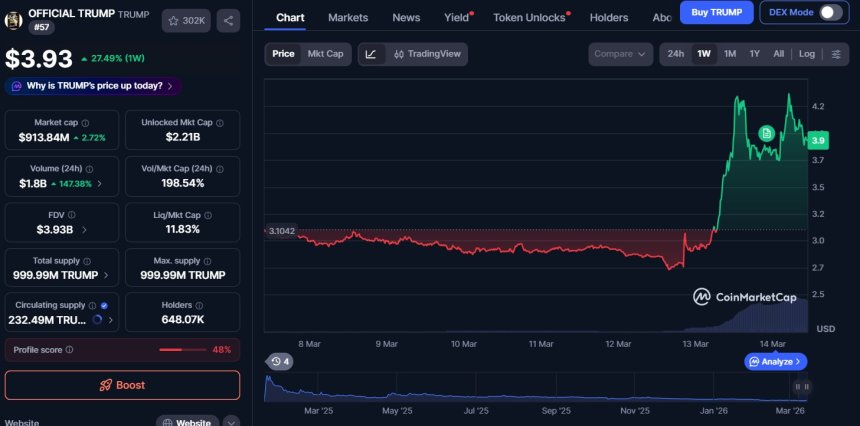860x426 pixels.
Task: Click the share icon beside the watchlist star
Action: [x=227, y=20]
